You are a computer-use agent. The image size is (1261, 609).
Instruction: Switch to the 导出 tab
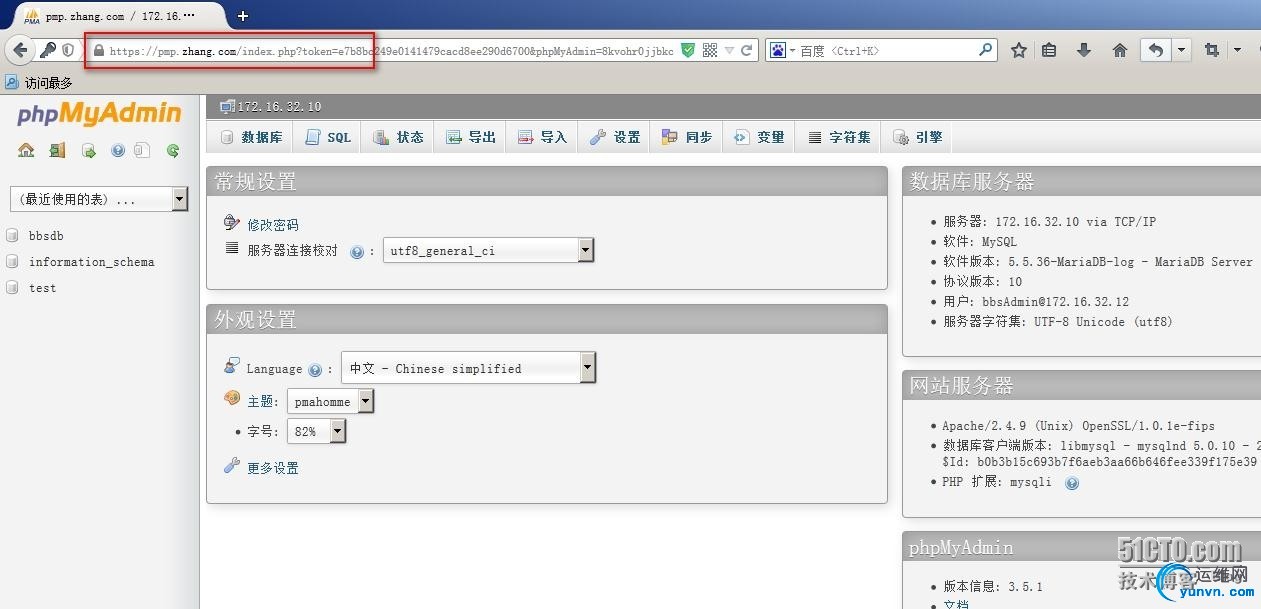[470, 137]
